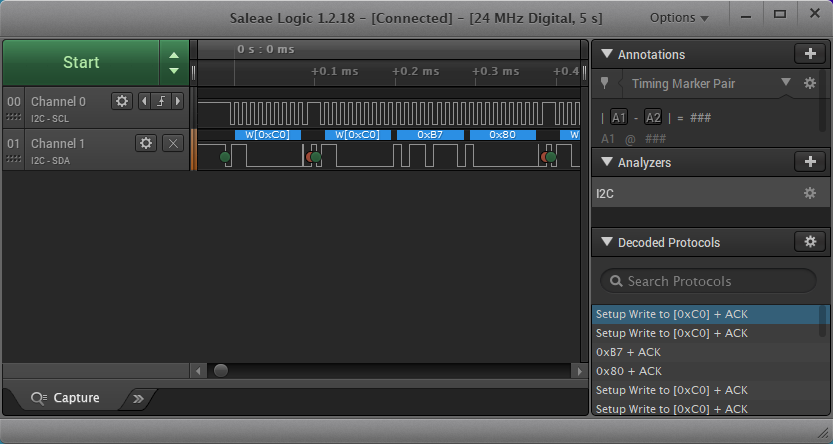This screenshot has height=444, width=833.
Task: Click the Channel 1 drag handle
Action: tap(13, 158)
